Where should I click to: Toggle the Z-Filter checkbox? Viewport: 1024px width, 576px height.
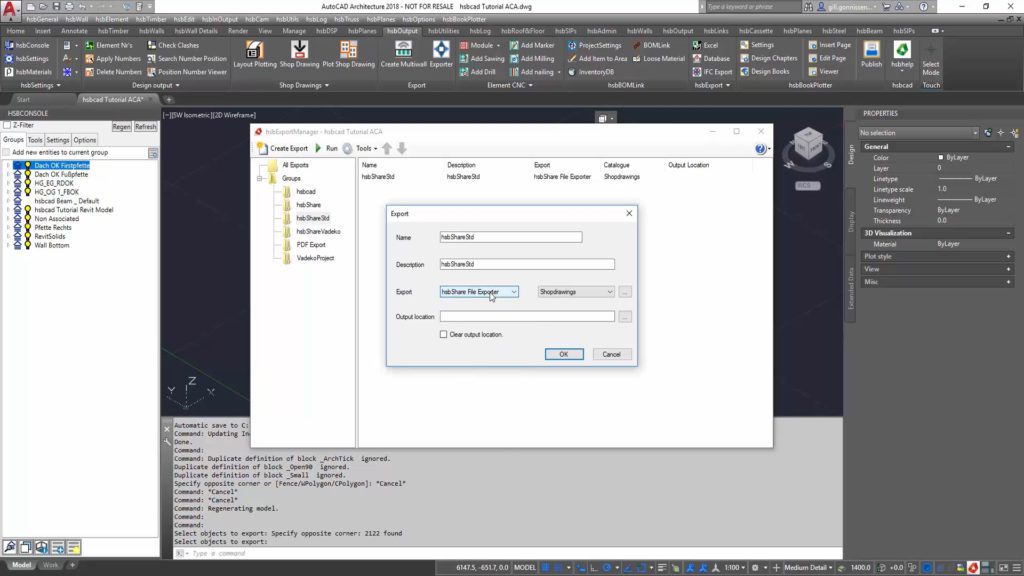click(x=7, y=125)
